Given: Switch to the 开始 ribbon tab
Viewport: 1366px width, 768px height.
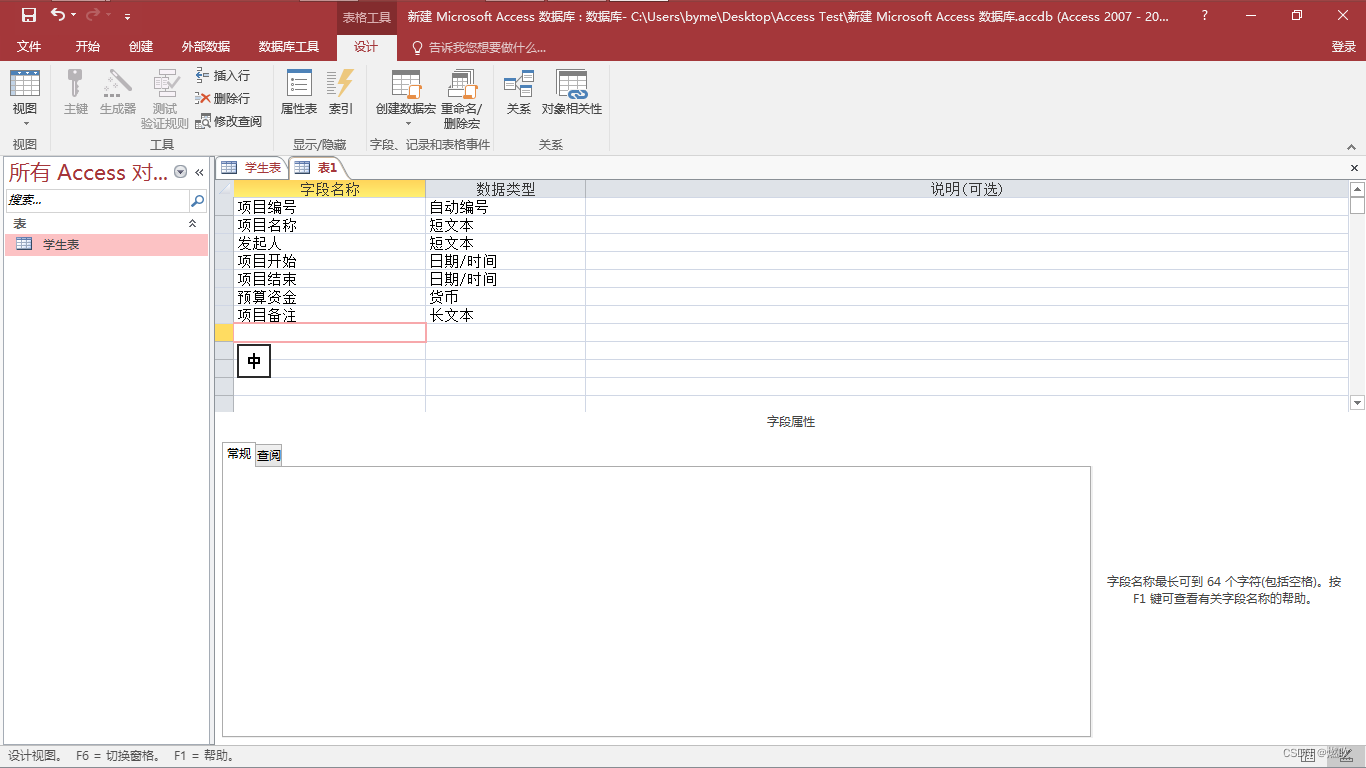Looking at the screenshot, I should (x=88, y=47).
